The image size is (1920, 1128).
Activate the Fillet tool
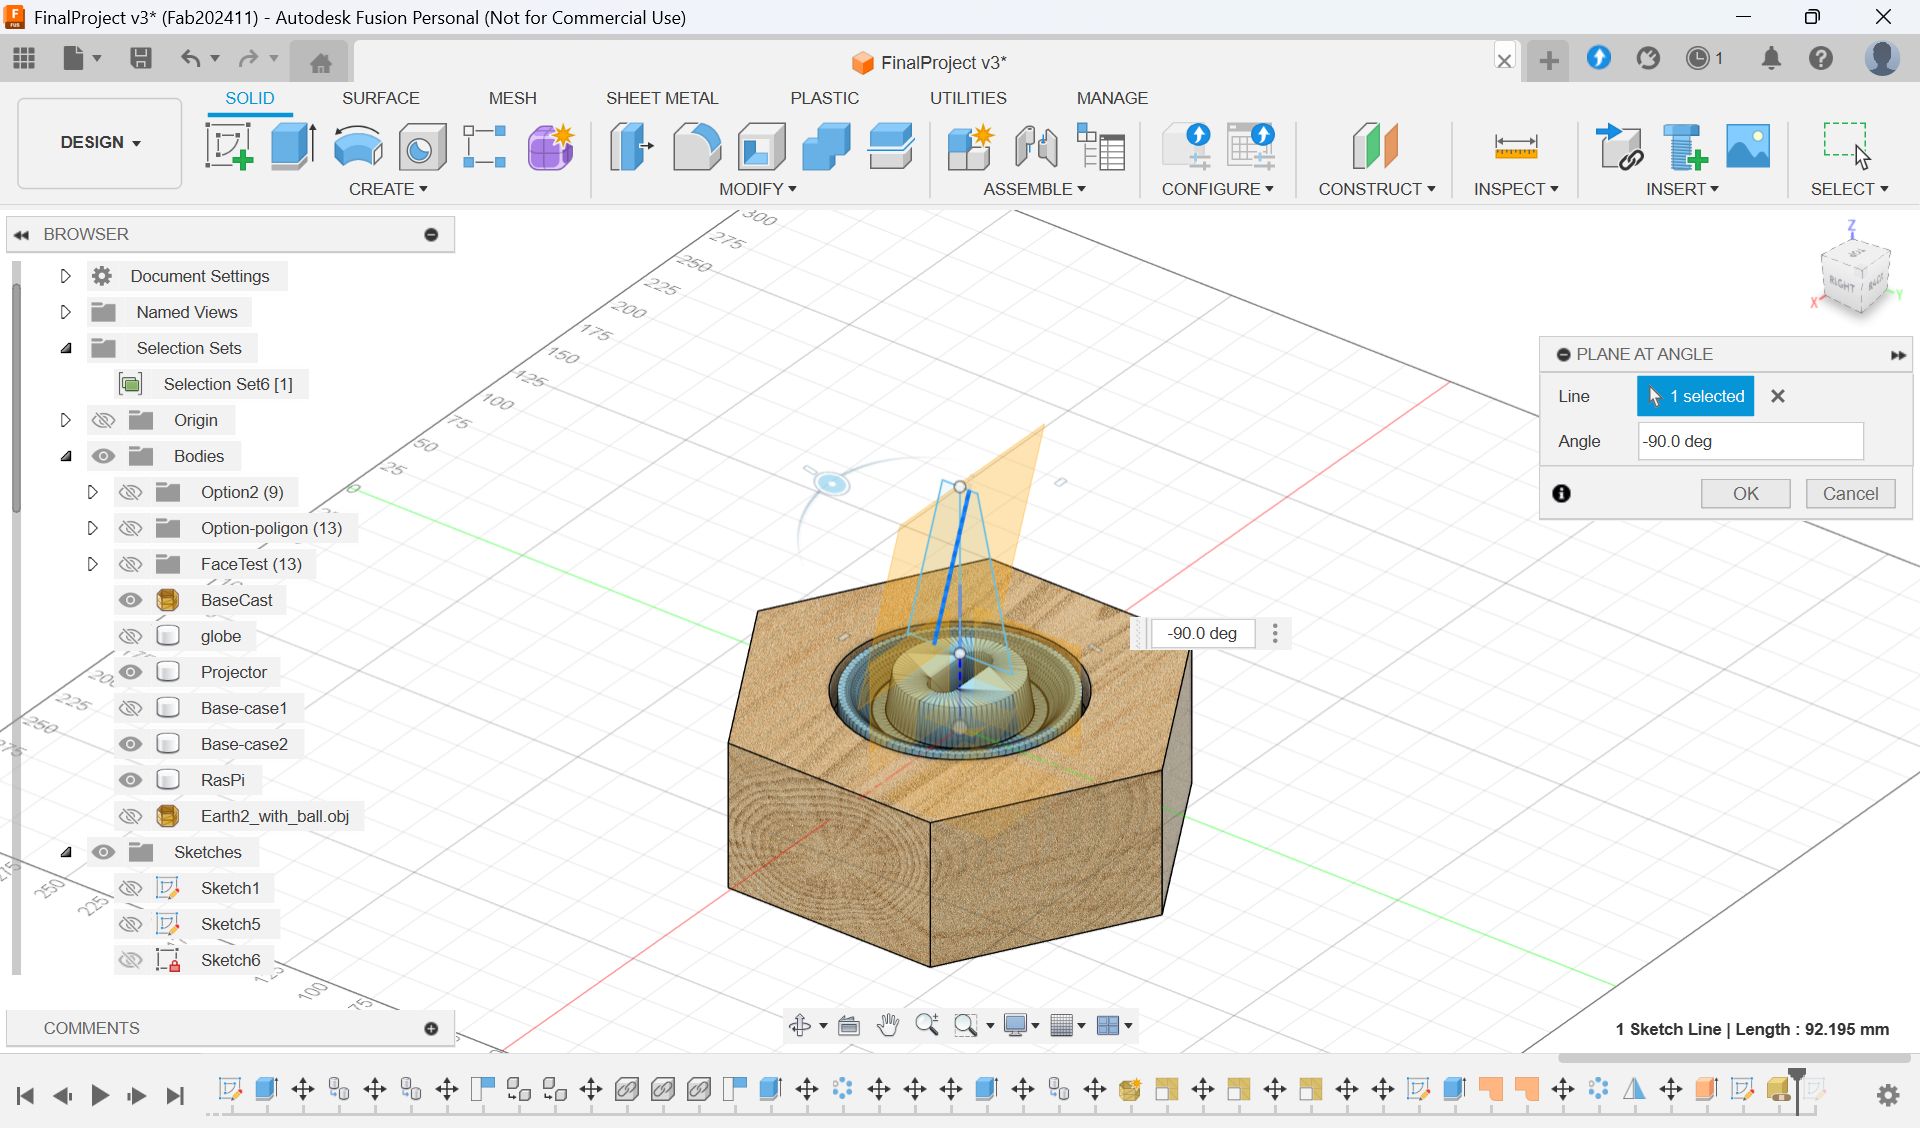click(x=696, y=146)
